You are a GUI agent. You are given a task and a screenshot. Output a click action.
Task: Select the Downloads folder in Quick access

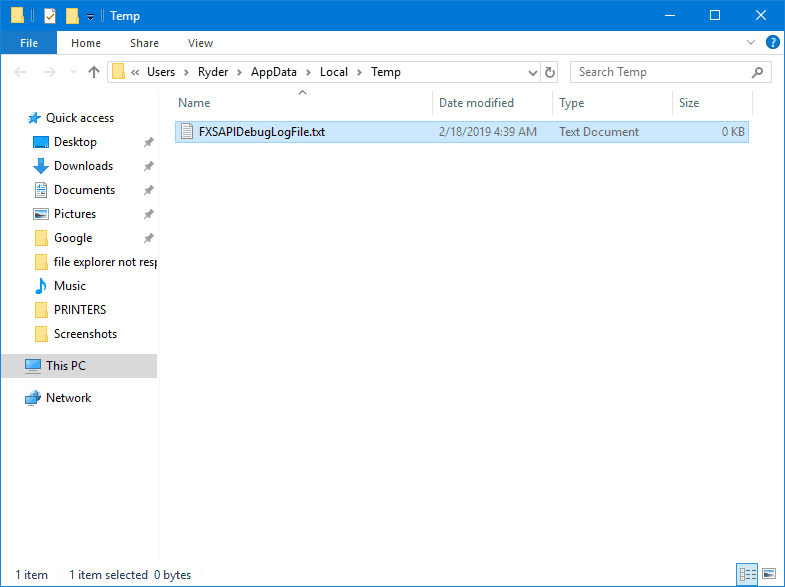(x=83, y=166)
